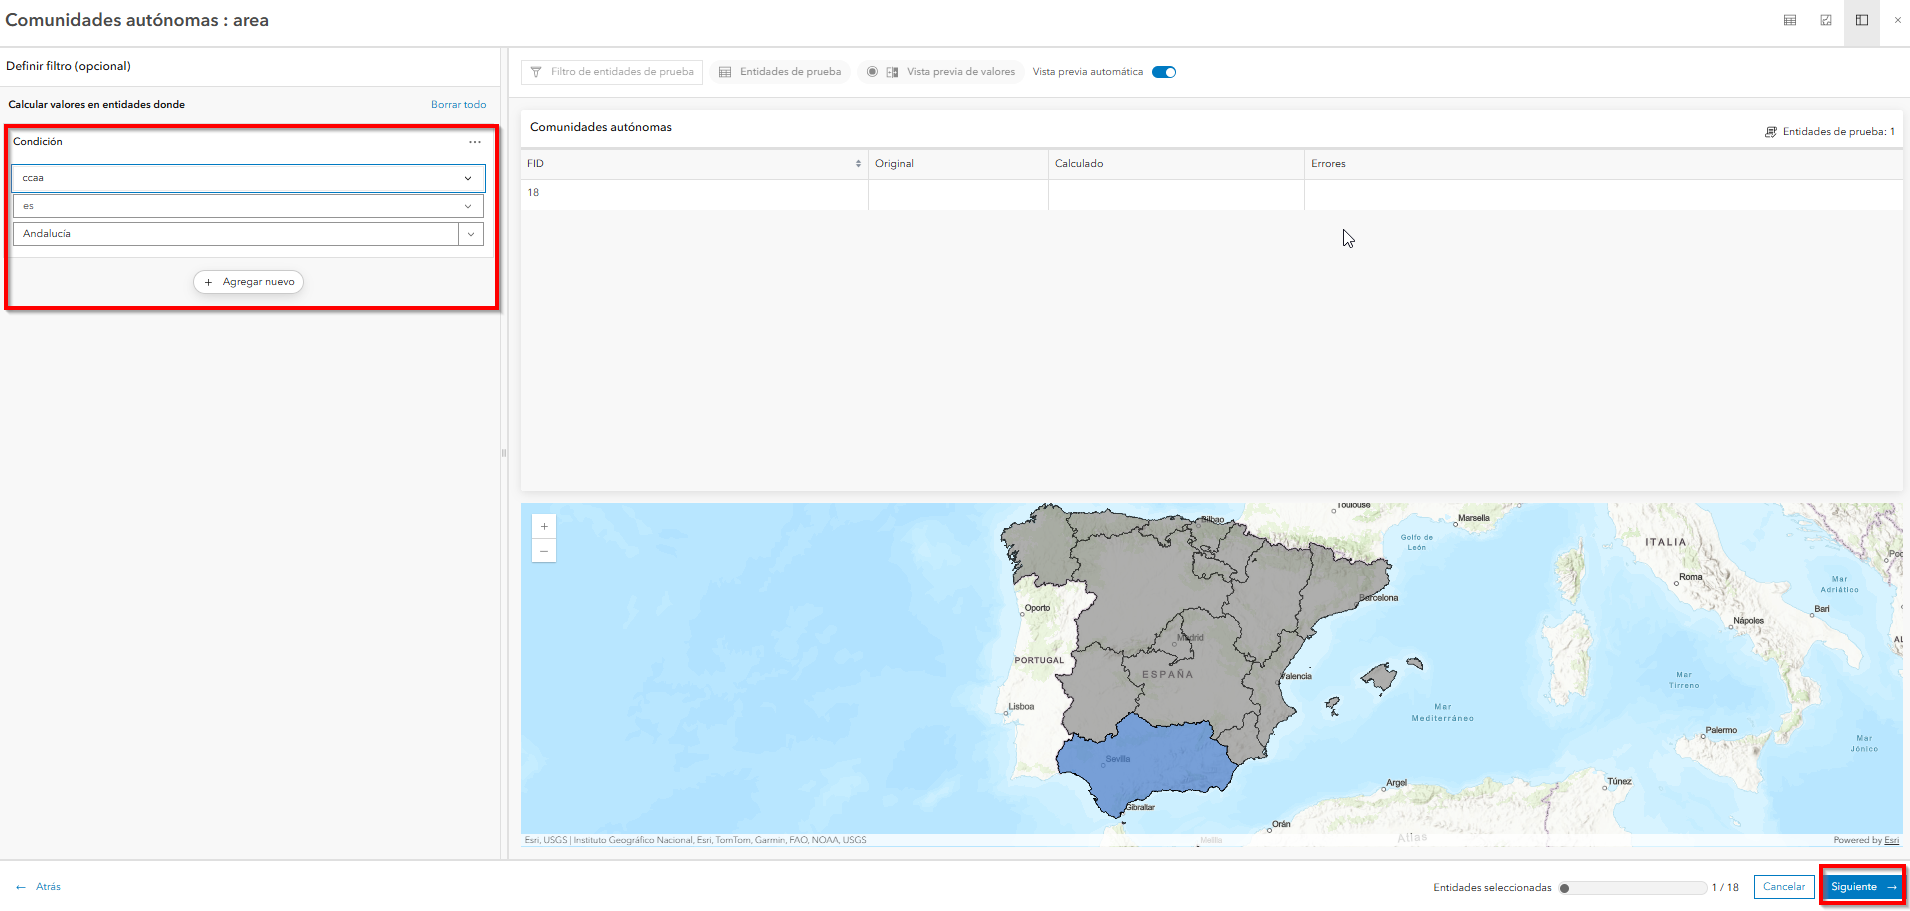Open Filtro de entidades de prueba
This screenshot has height=911, width=1910.
coord(612,72)
